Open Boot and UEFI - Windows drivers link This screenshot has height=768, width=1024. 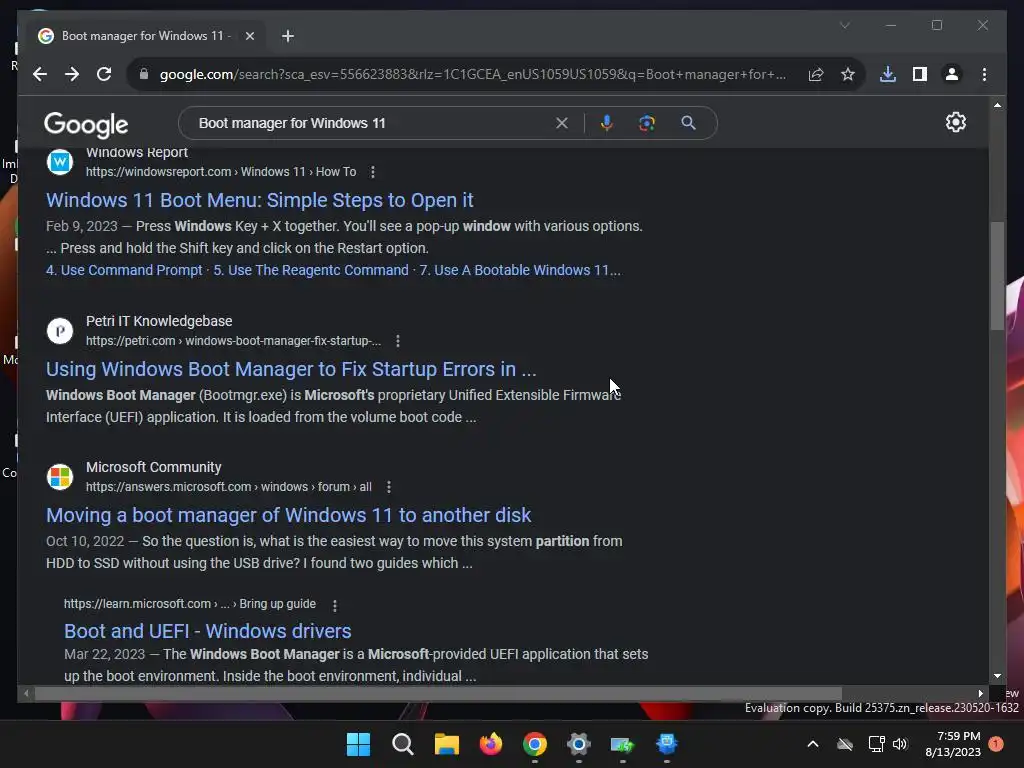208,631
